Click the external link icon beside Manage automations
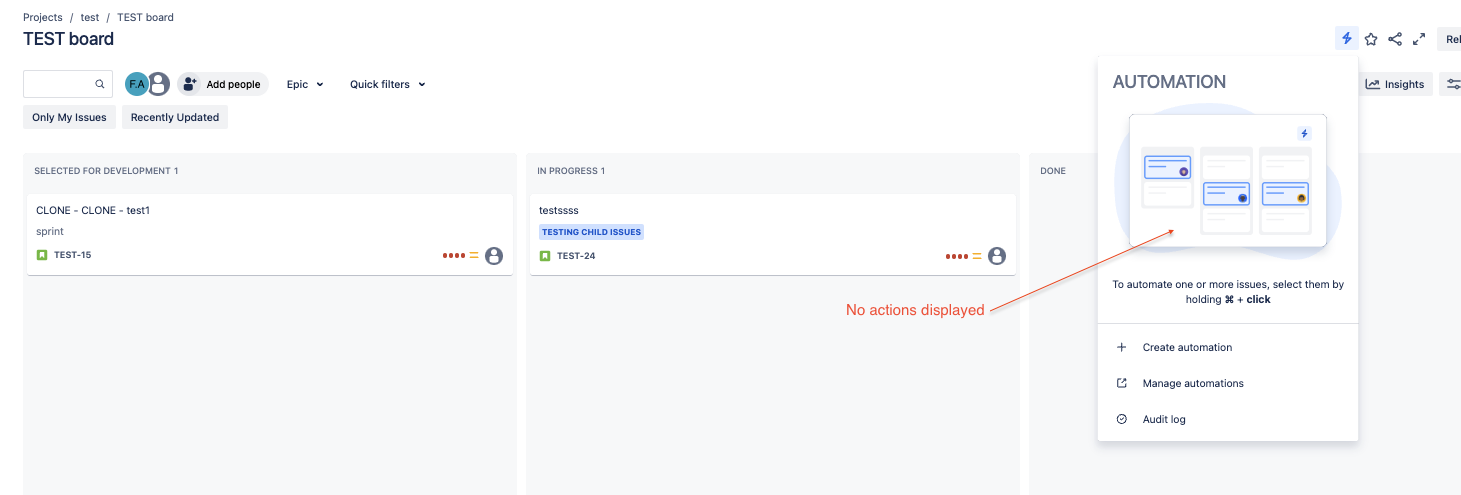1461x495 pixels. point(1121,383)
